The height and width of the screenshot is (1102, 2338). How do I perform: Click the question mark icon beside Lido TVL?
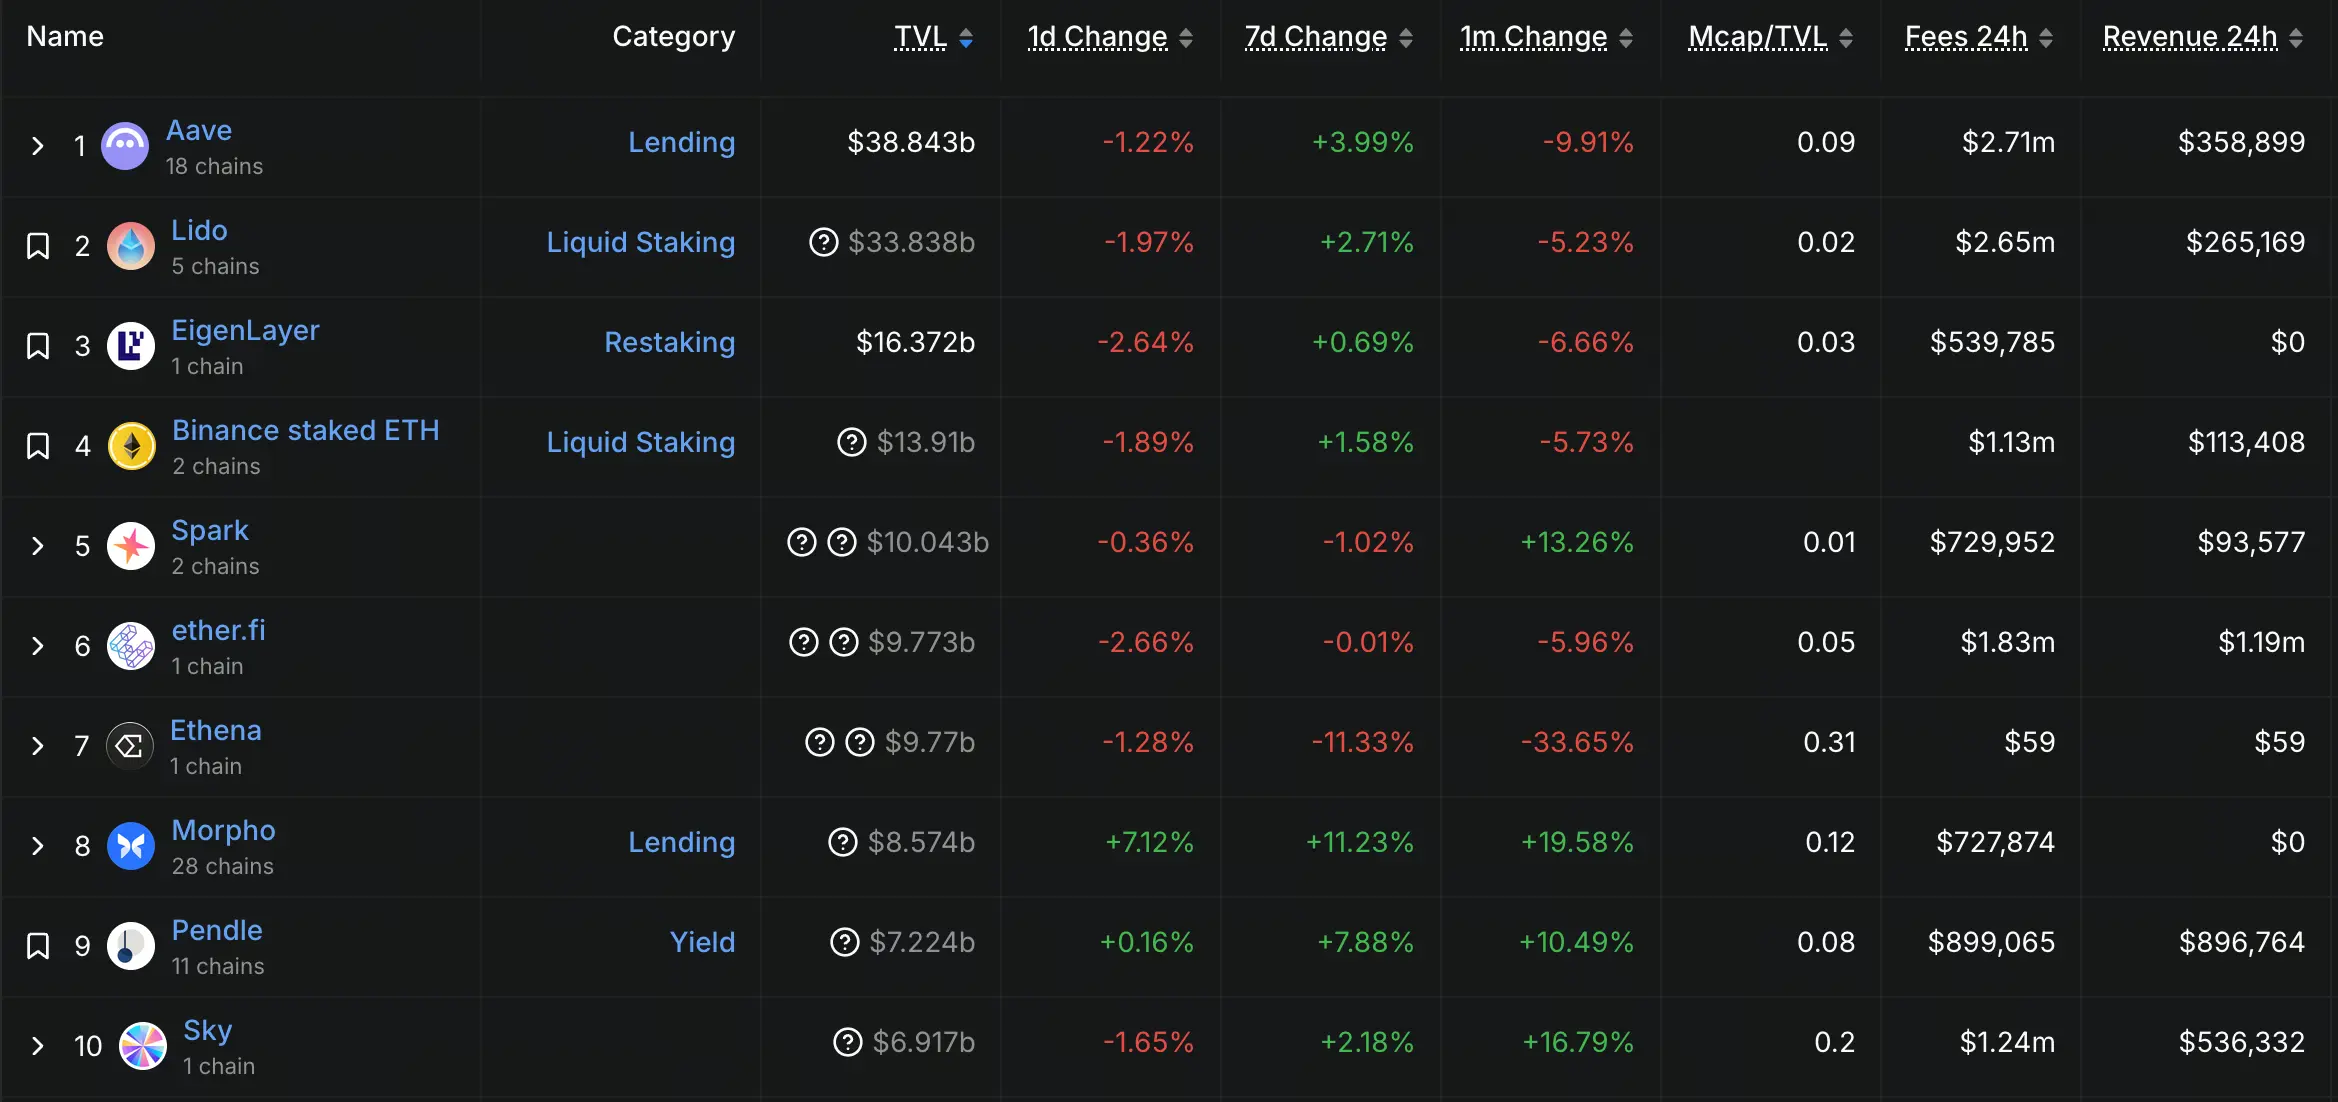tap(823, 242)
